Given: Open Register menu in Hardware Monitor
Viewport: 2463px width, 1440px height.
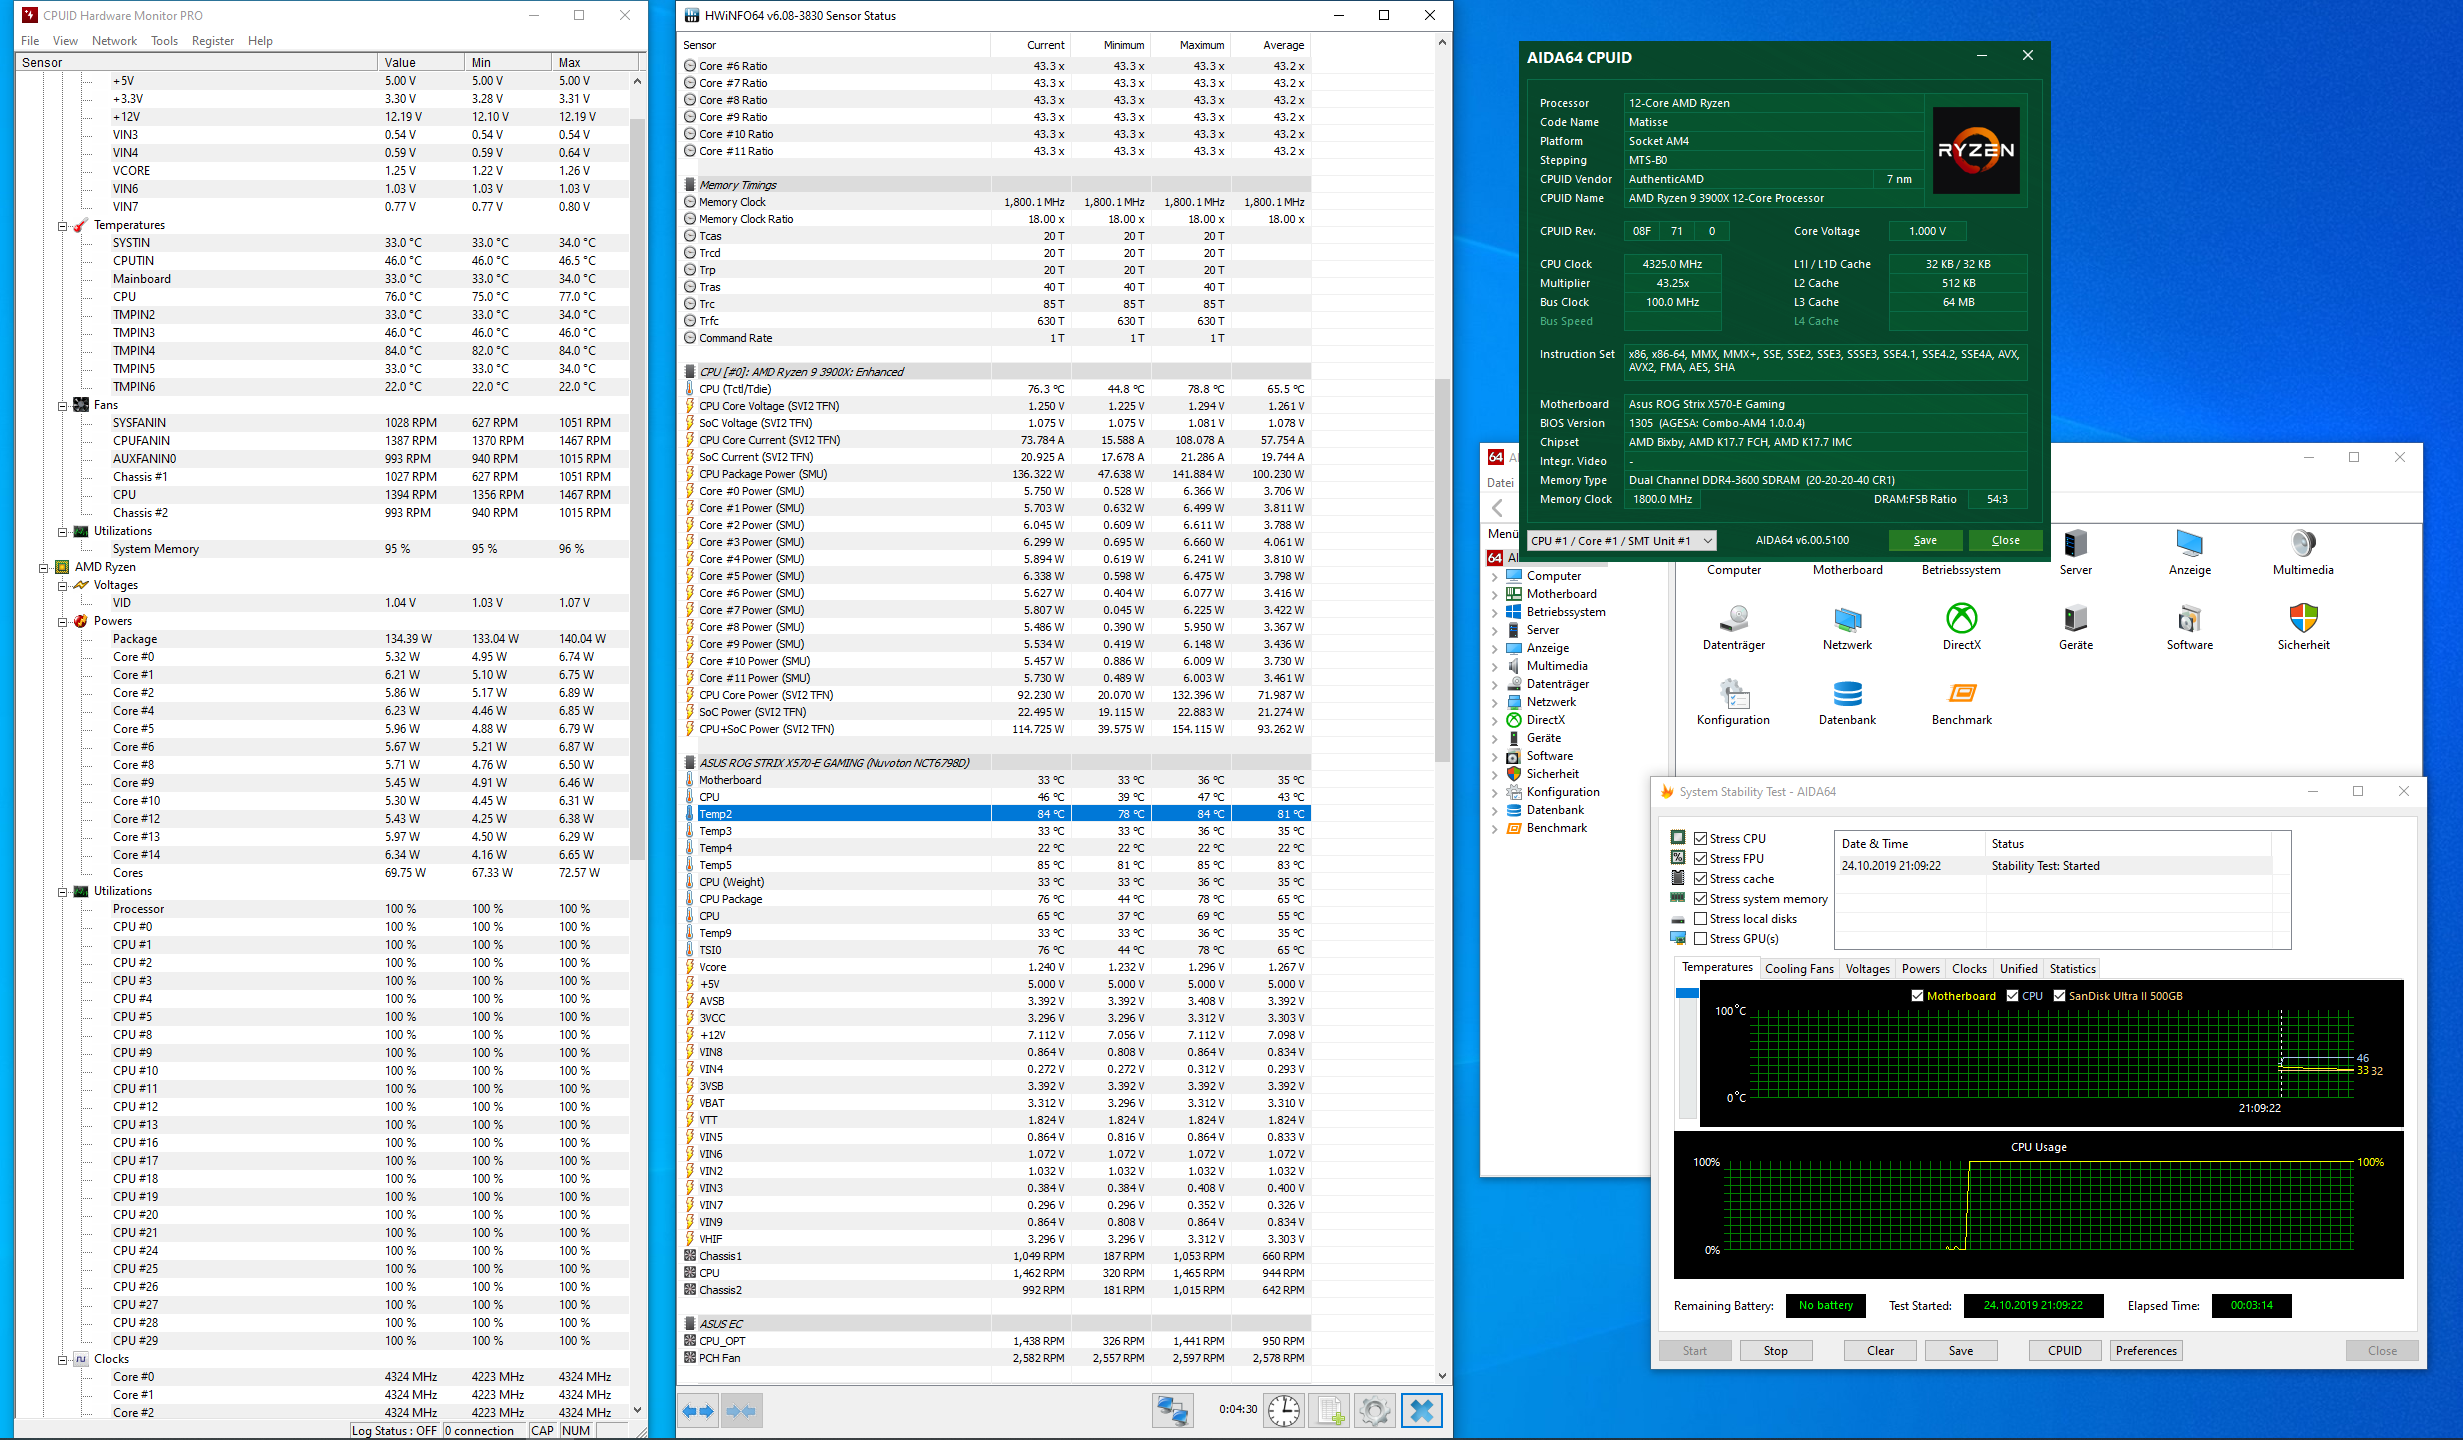Looking at the screenshot, I should [212, 41].
